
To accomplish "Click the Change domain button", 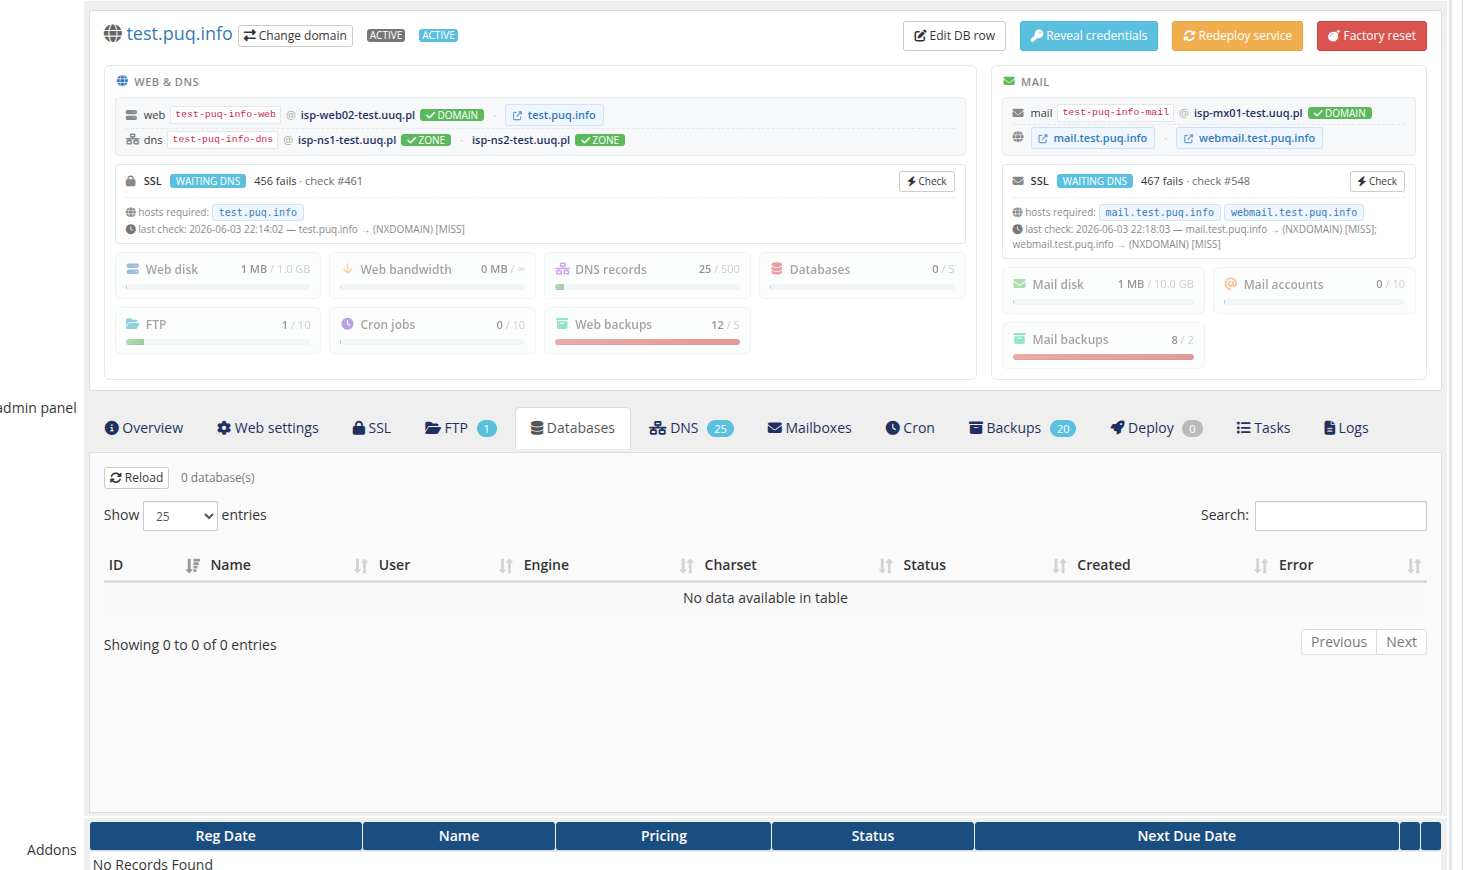I will tap(296, 36).
